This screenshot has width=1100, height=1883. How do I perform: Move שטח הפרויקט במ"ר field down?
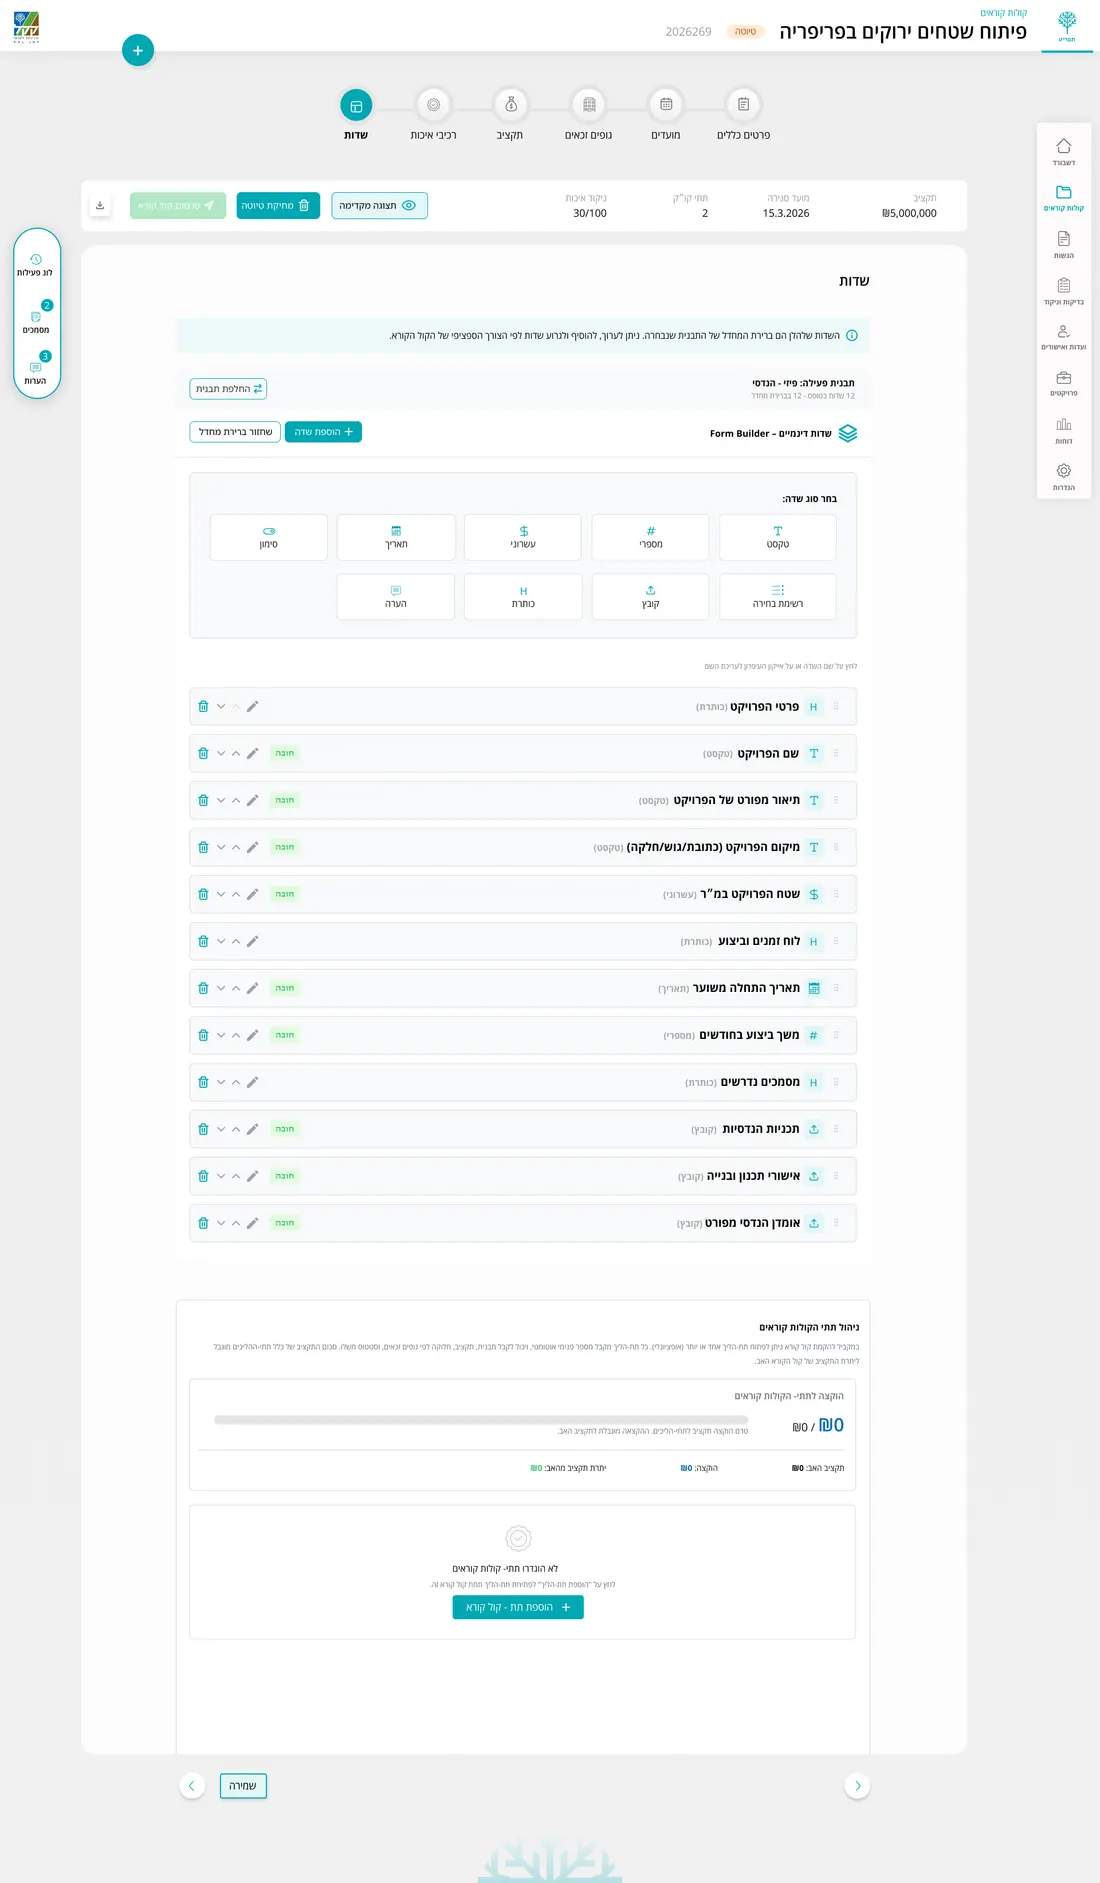[221, 894]
